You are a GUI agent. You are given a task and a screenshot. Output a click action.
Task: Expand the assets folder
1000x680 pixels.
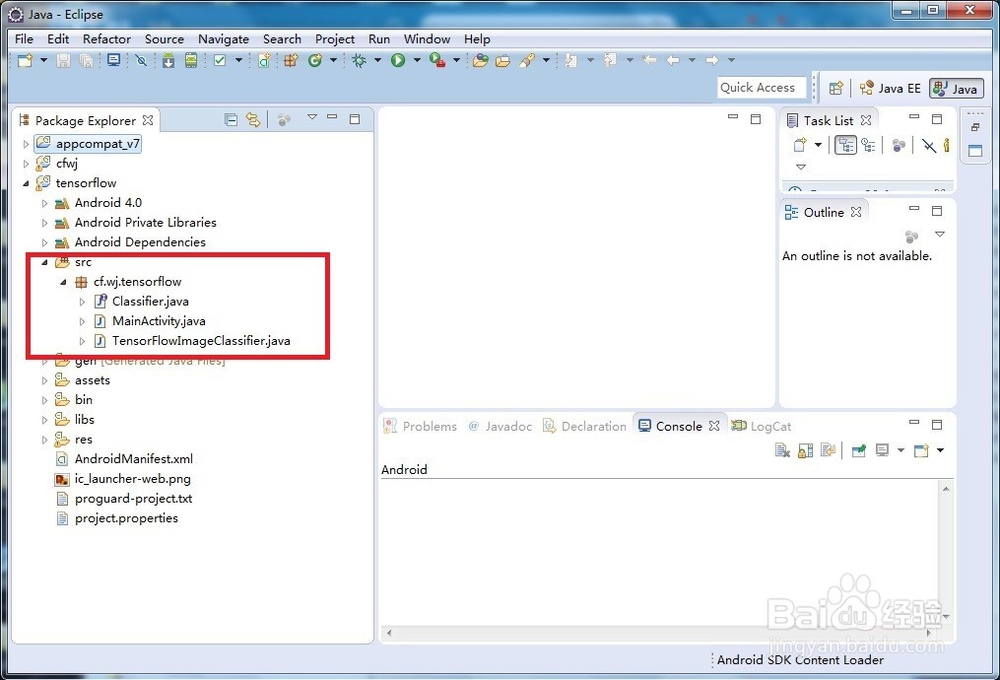coord(45,381)
